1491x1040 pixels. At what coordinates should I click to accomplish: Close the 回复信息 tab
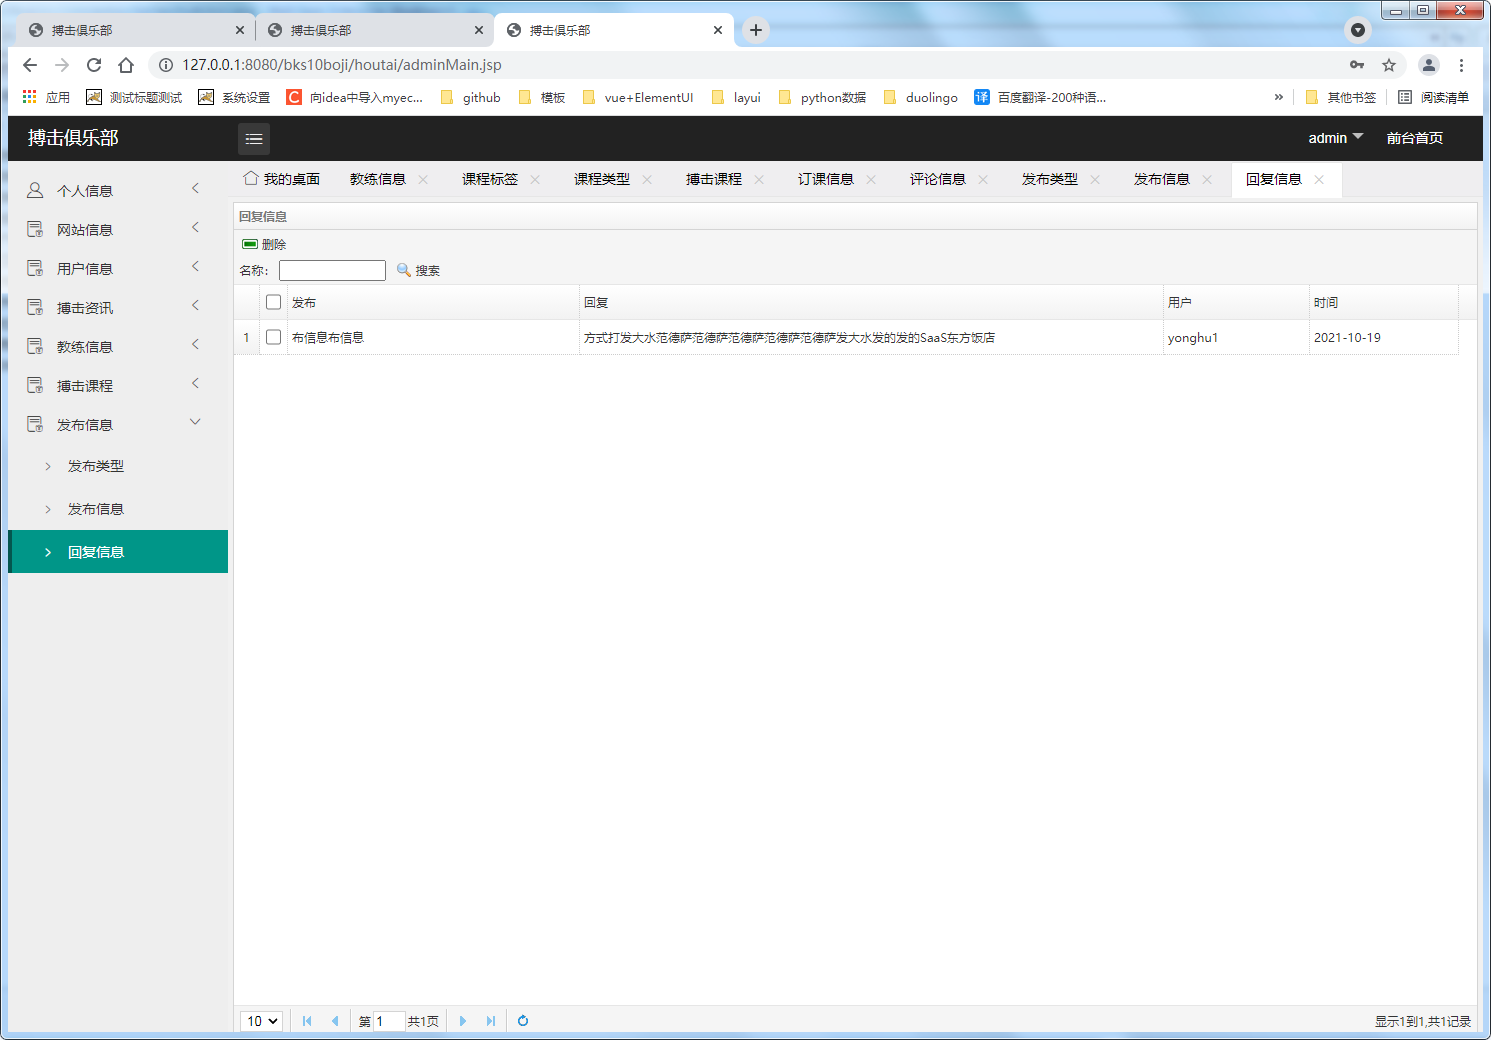pos(1319,180)
